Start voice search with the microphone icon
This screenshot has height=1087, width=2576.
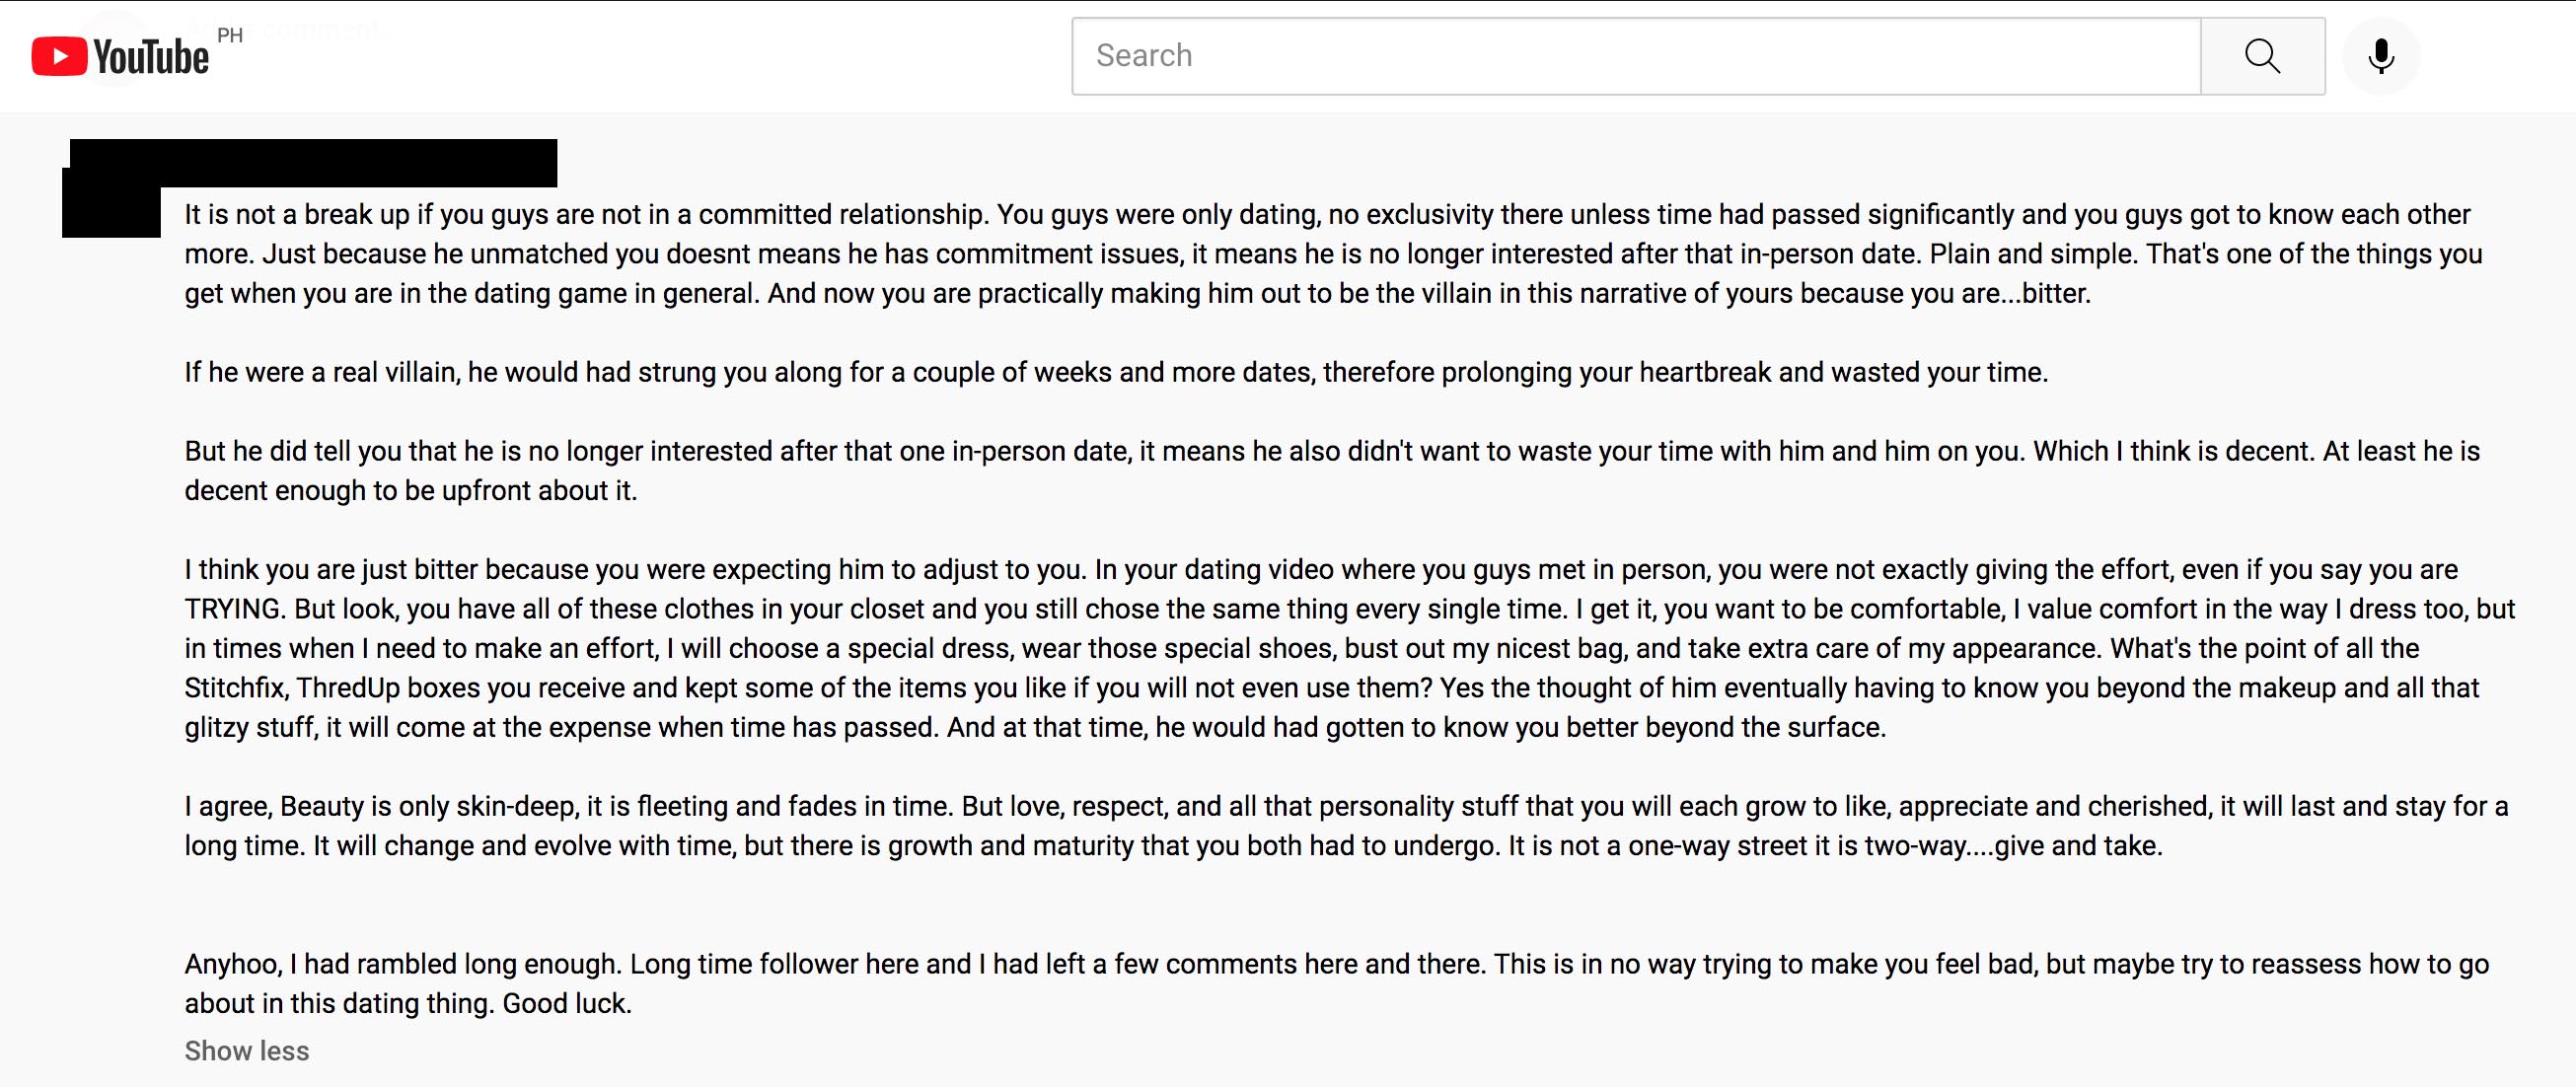pyautogui.click(x=2381, y=56)
